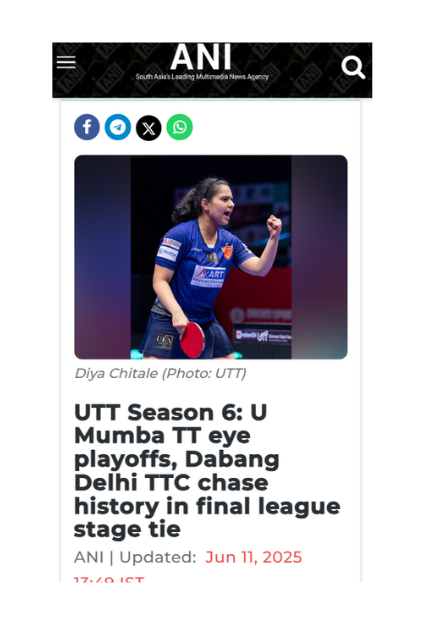Click the red paddle in the photo
Viewport: 425px width, 625px height.
[192, 340]
